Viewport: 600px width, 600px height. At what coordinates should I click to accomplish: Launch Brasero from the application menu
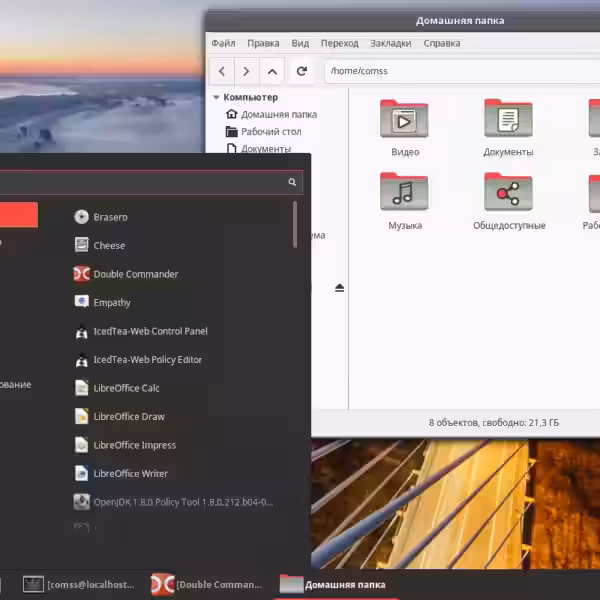pyautogui.click(x=110, y=217)
